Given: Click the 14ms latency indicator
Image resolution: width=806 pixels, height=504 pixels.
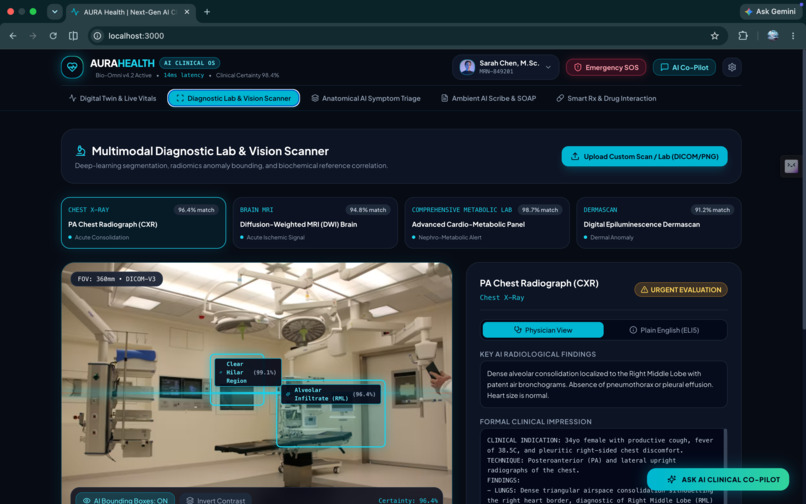Looking at the screenshot, I should tap(184, 75).
